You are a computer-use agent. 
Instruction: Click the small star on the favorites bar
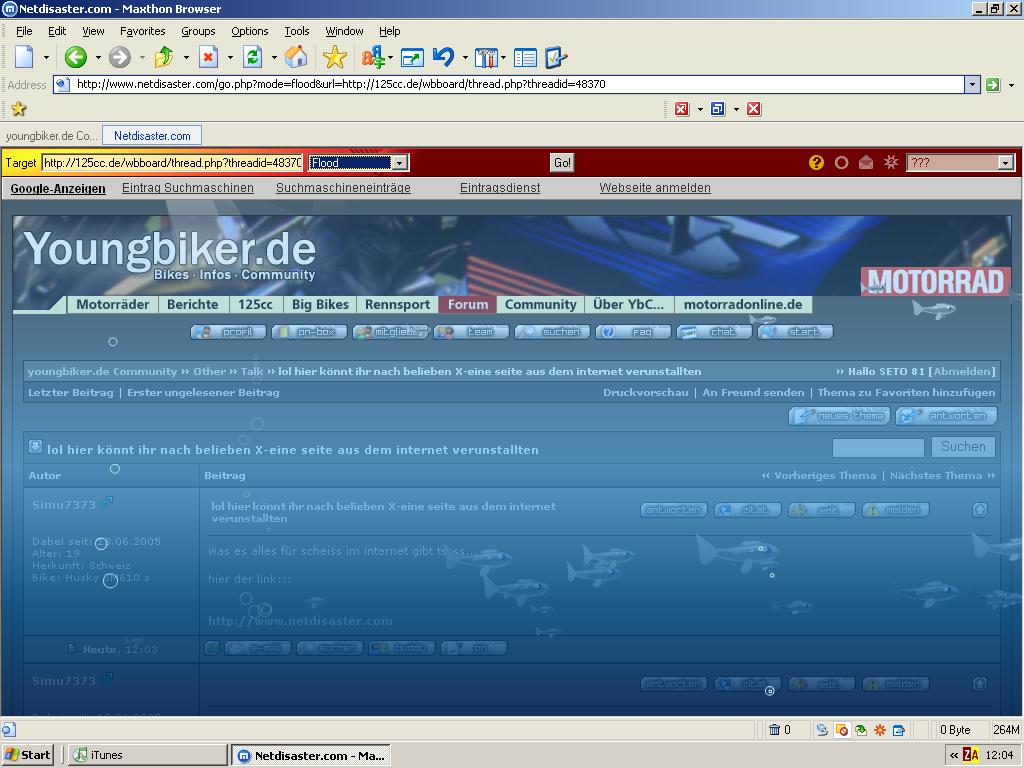tap(19, 109)
